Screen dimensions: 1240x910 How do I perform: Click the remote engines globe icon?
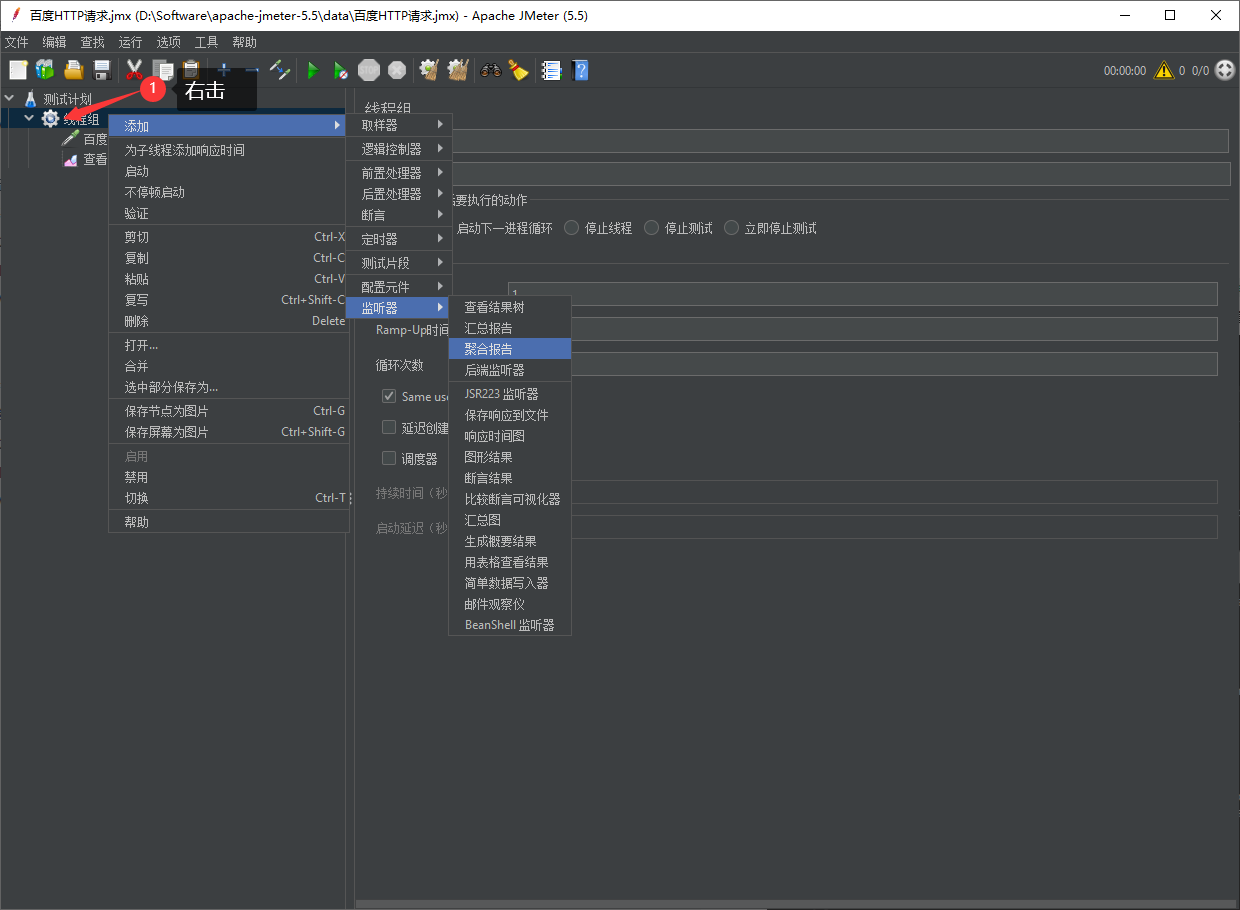coord(1225,70)
